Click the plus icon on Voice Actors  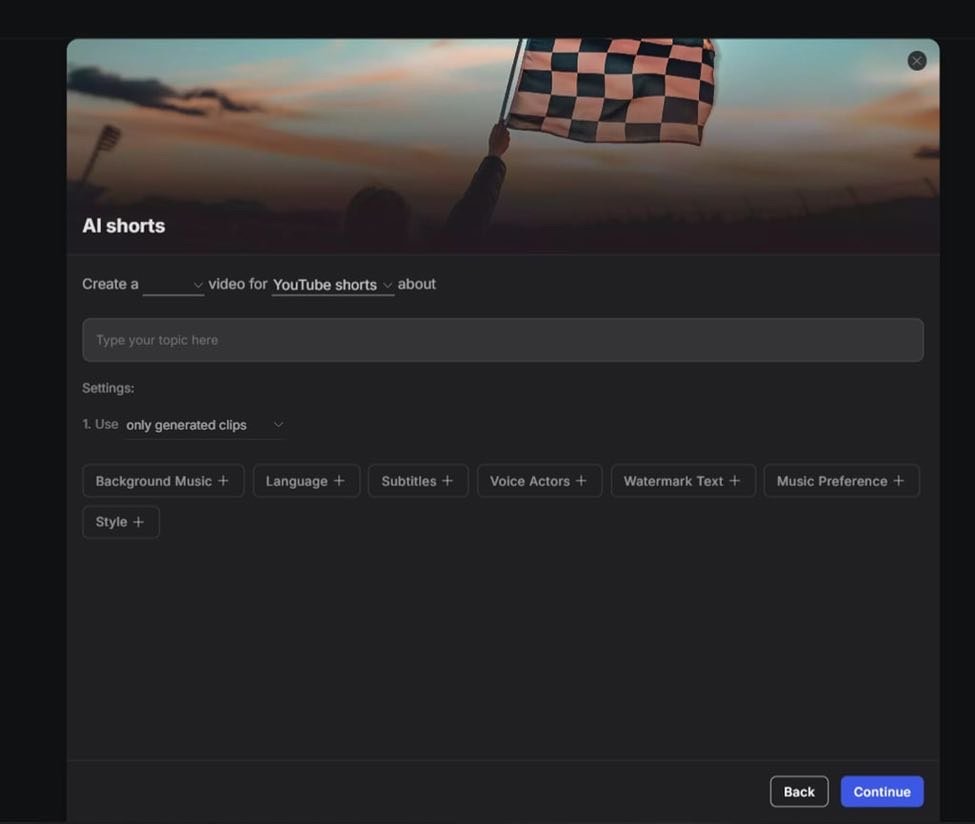(x=581, y=481)
